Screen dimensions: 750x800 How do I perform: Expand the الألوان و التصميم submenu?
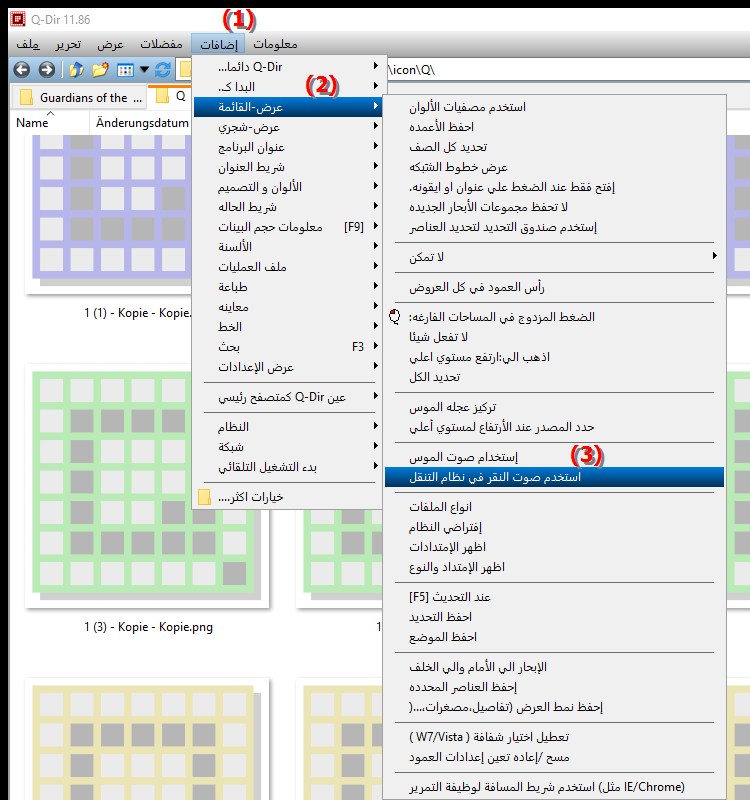point(288,187)
